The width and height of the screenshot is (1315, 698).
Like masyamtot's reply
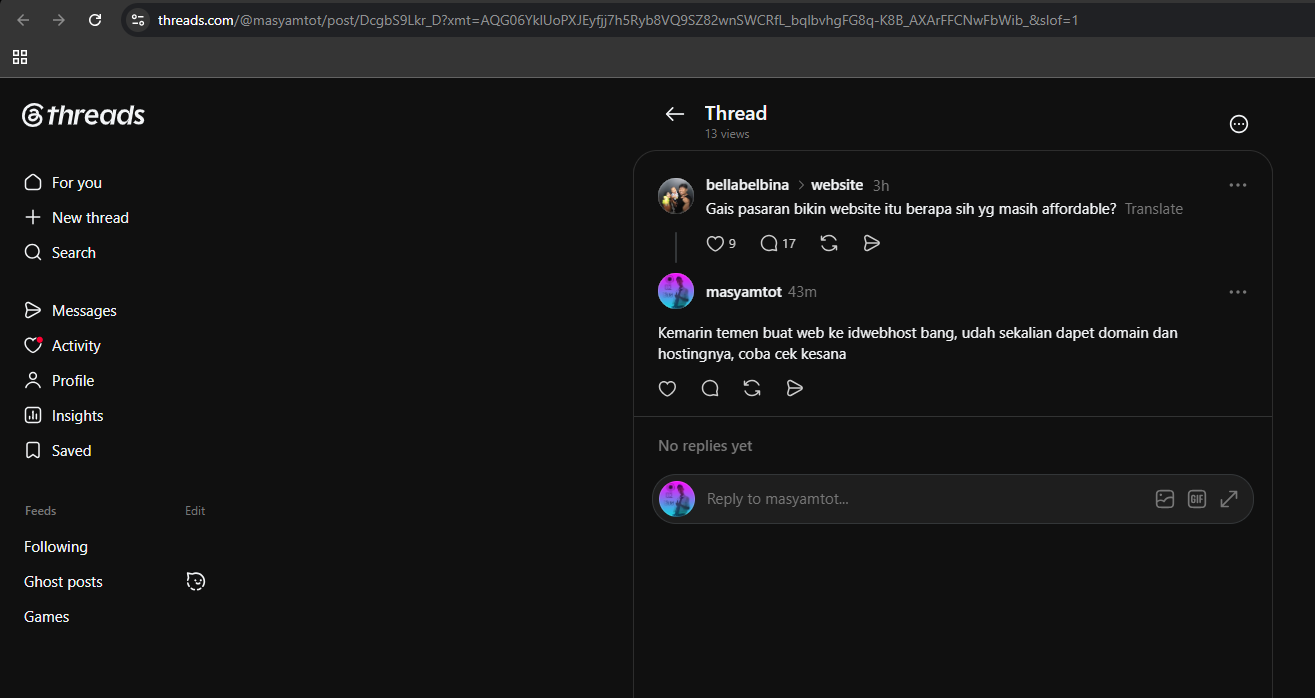click(668, 388)
